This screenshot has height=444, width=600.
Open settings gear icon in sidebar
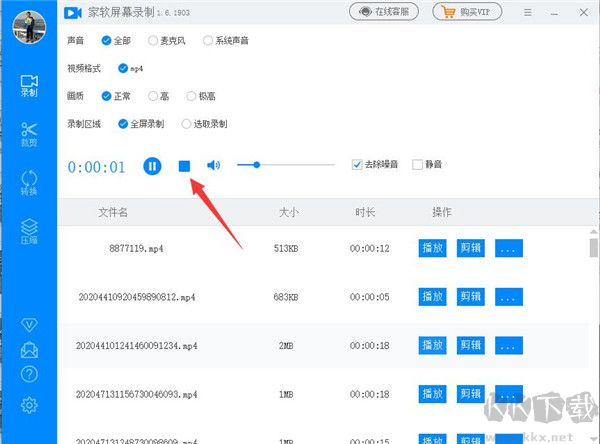(29, 404)
